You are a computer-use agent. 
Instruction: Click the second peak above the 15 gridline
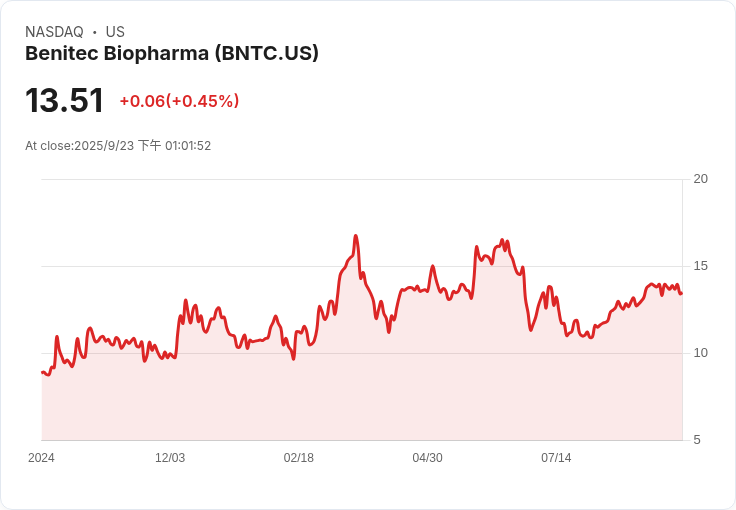coord(502,240)
